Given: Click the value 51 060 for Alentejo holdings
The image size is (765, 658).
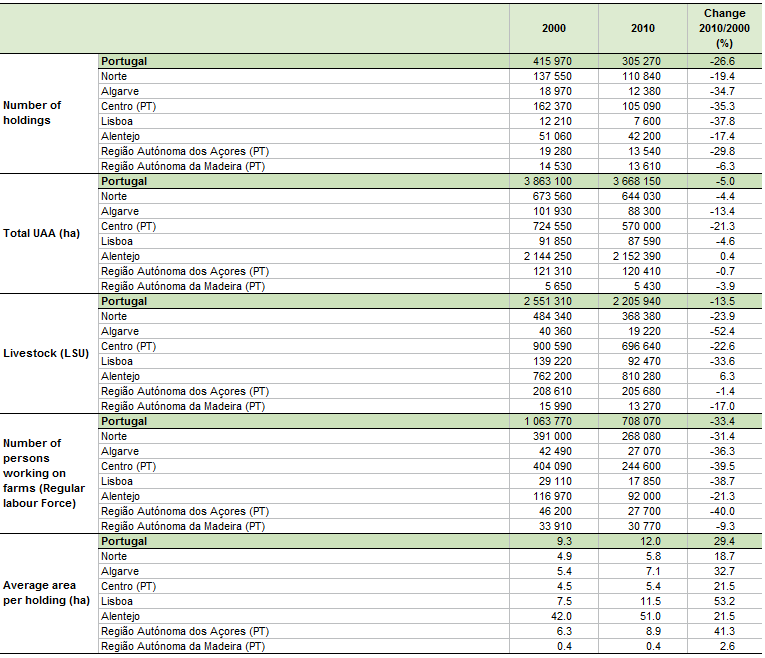Looking at the screenshot, I should [x=555, y=137].
